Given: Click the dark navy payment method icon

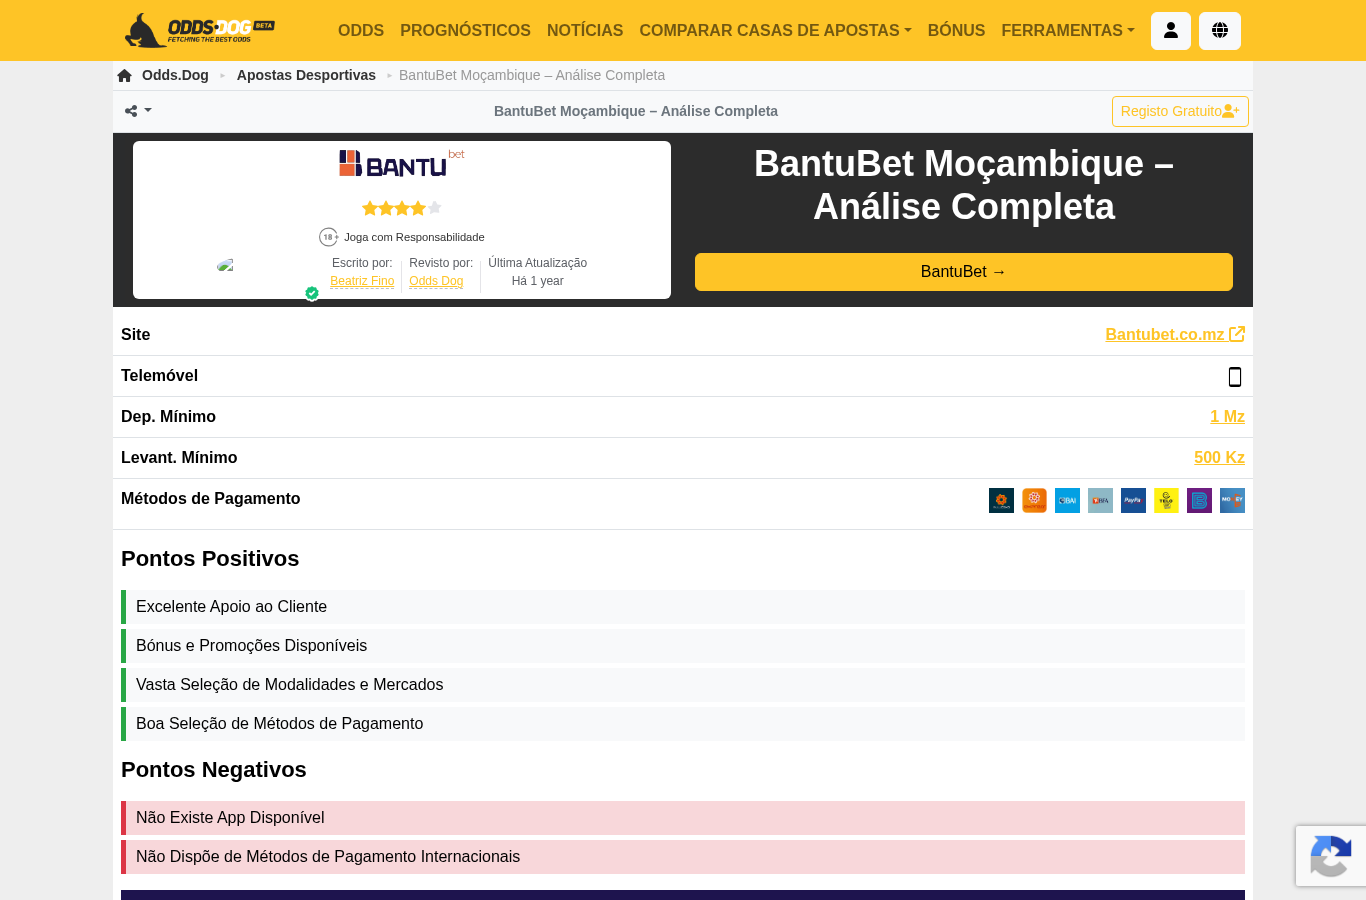Looking at the screenshot, I should (1001, 500).
